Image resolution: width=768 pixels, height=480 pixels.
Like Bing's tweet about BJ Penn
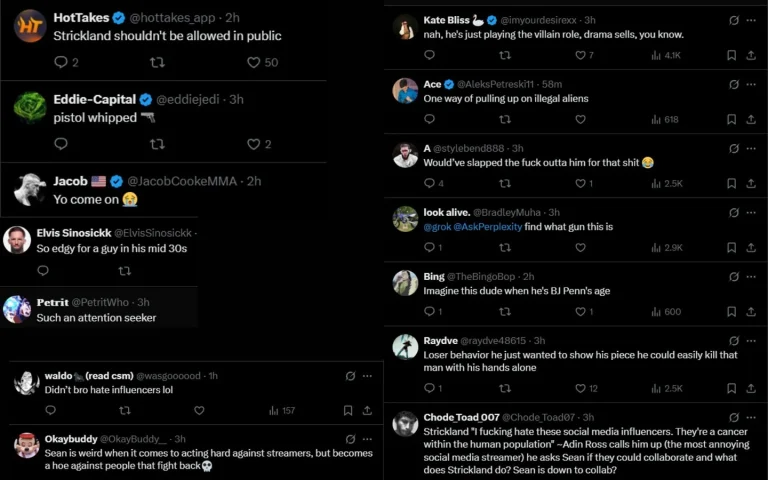pyautogui.click(x=580, y=312)
